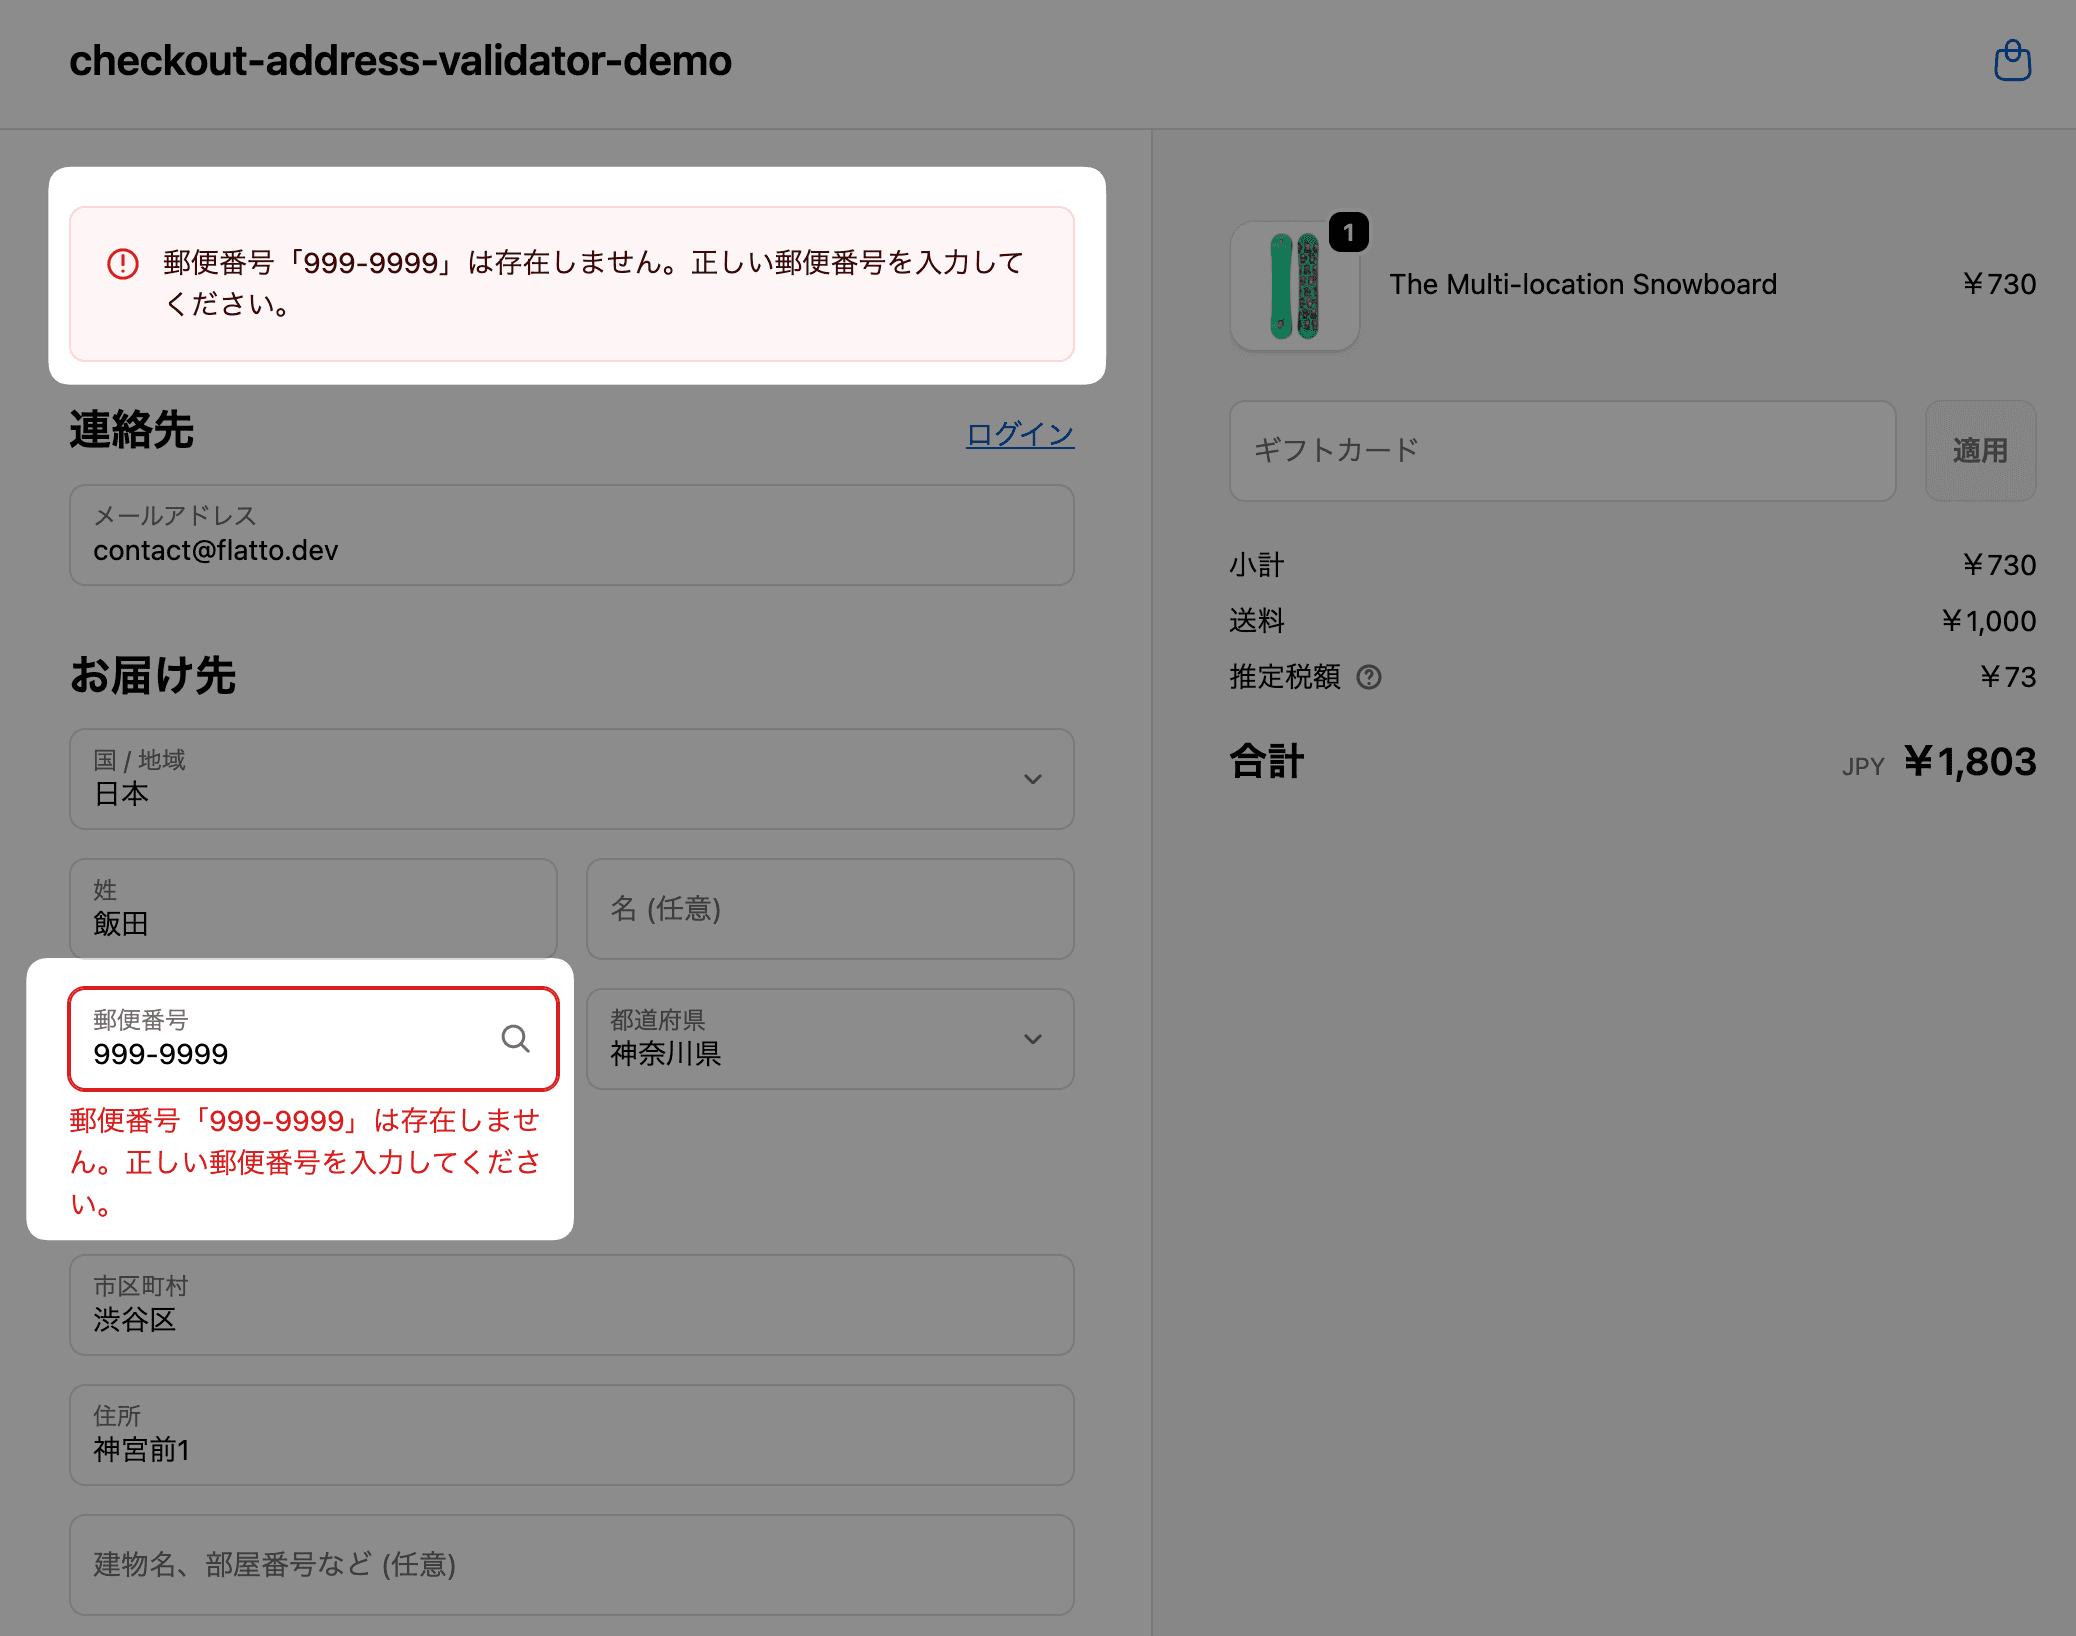Focus the 建物名、部屋番号 building field
Screen dimensions: 2076x1636
[571, 1565]
